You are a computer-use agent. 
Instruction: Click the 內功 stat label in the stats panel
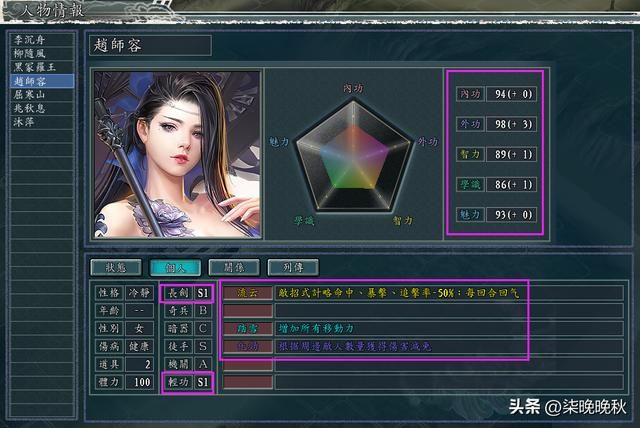pyautogui.click(x=470, y=94)
